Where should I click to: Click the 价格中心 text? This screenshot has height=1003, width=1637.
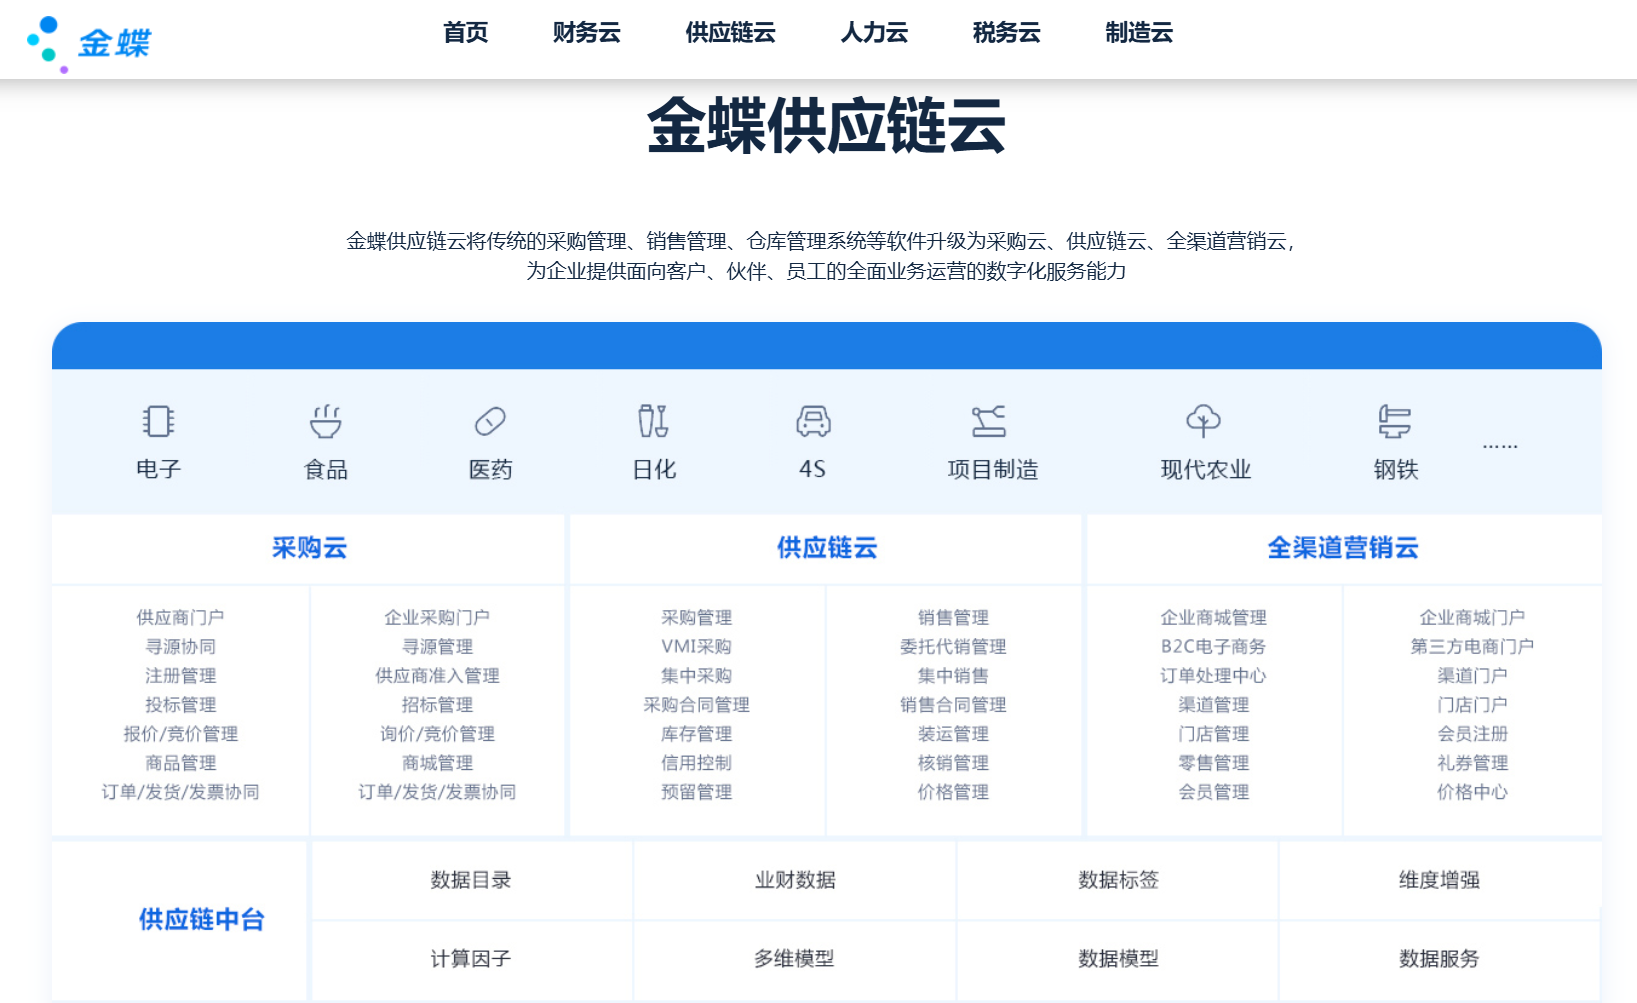pos(1472,792)
